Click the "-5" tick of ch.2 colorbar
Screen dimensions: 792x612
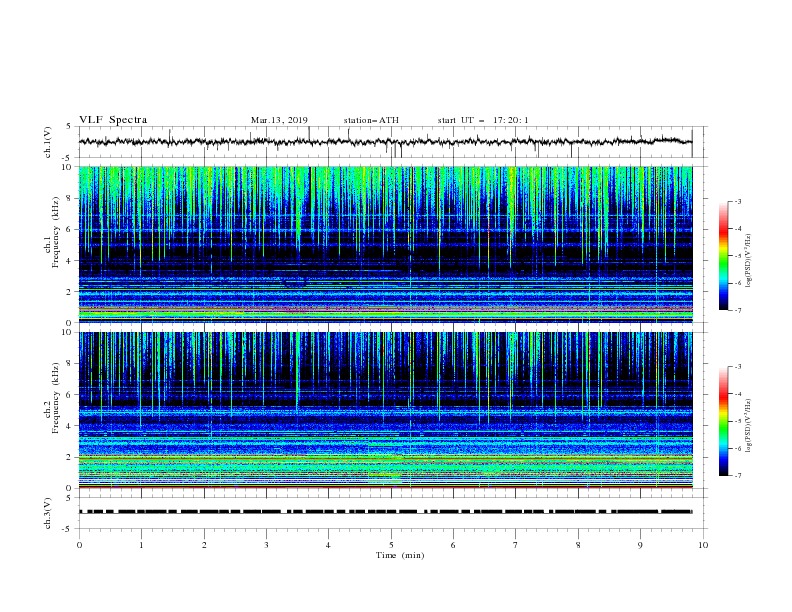point(737,421)
